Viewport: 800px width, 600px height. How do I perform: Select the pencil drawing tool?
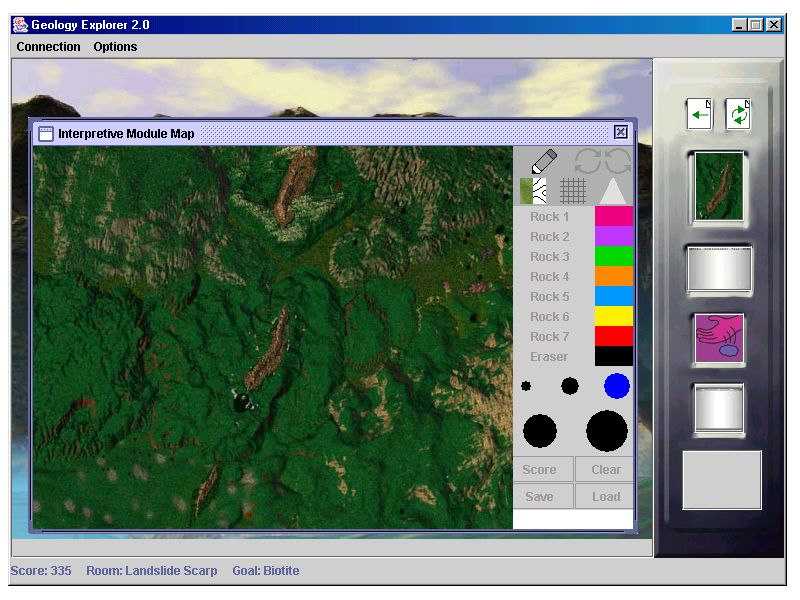pyautogui.click(x=544, y=161)
